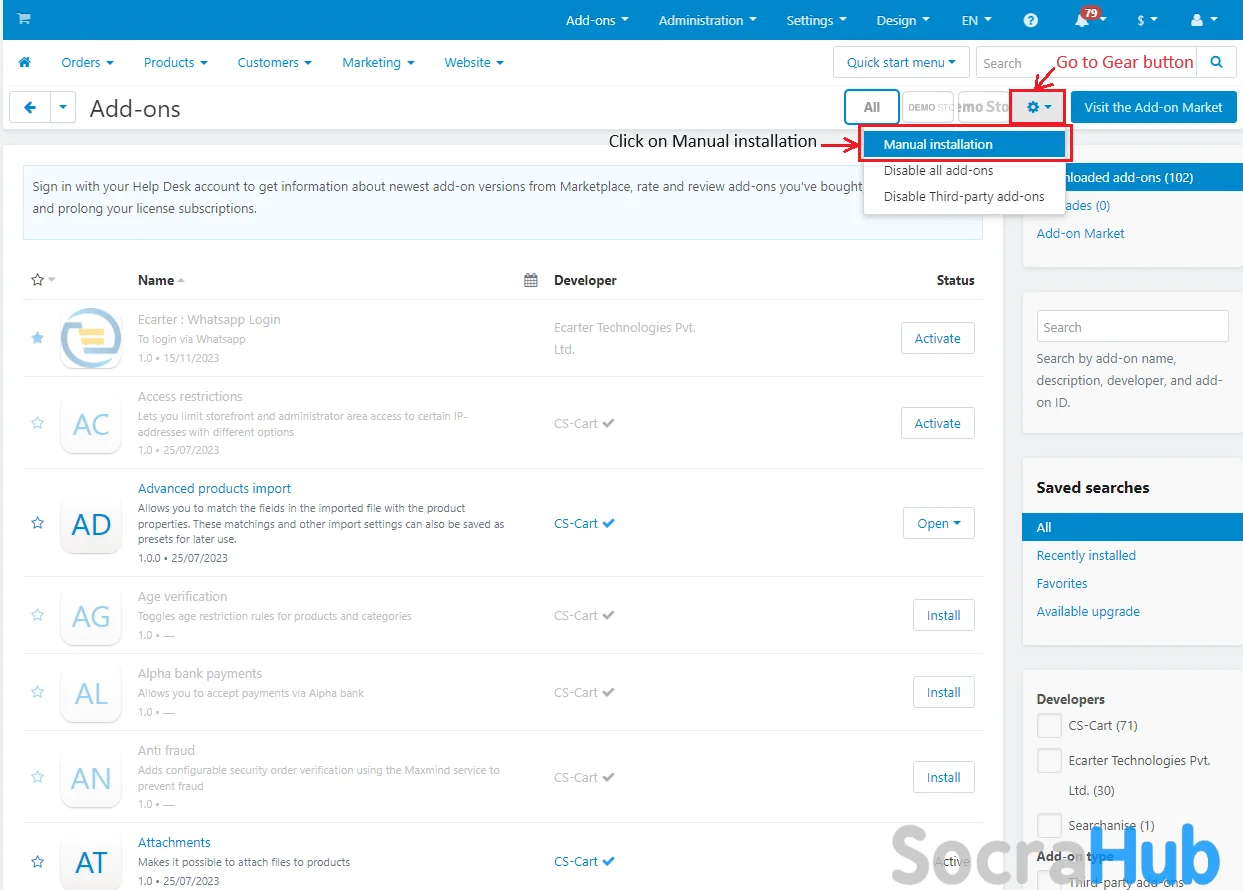Favorite the Advanced products import star
The image size is (1243, 890).
pos(38,523)
